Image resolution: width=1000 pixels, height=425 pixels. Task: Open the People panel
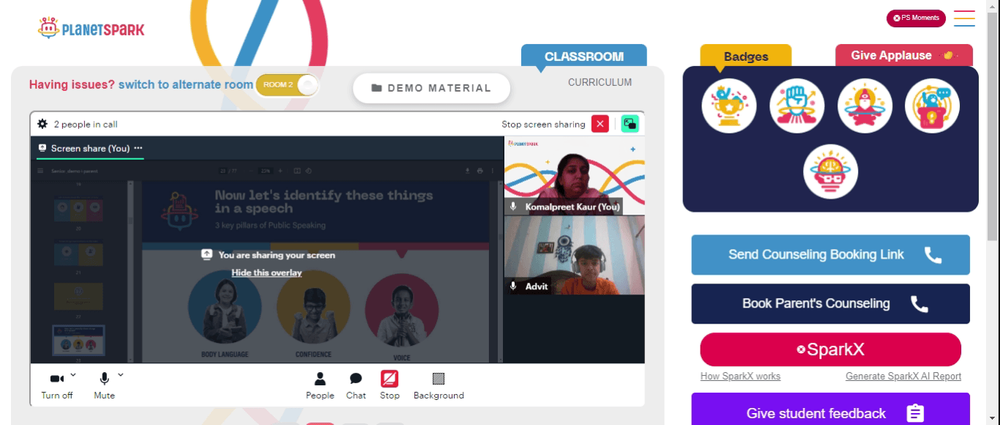(x=320, y=385)
